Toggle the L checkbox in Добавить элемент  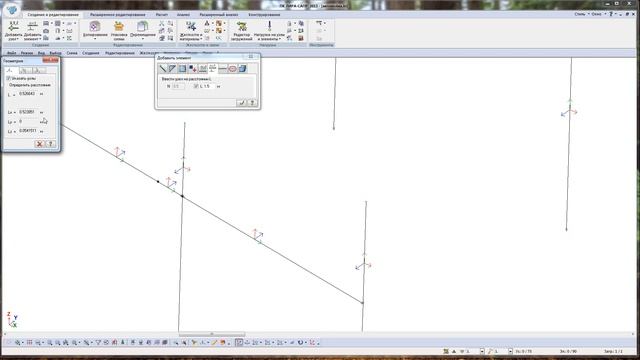tap(196, 86)
